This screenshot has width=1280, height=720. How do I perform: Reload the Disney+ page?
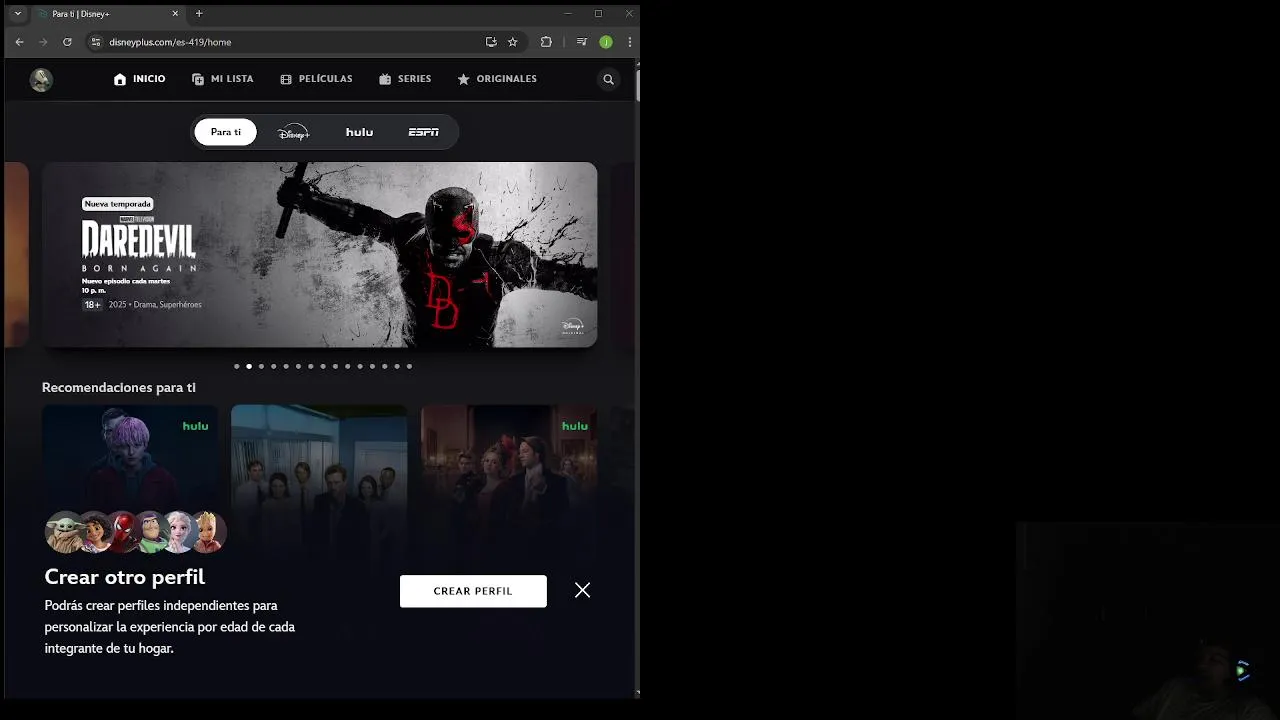pyautogui.click(x=67, y=42)
